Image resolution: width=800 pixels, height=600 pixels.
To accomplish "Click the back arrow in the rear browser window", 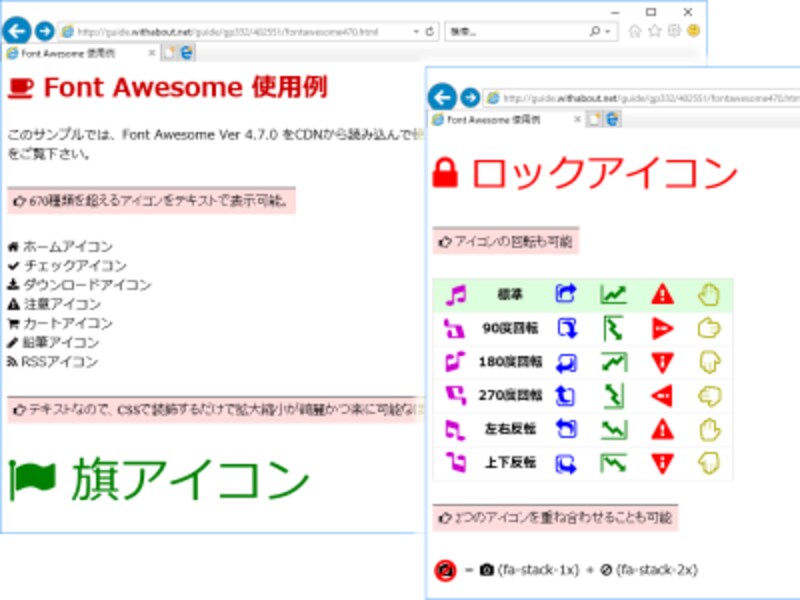I will [x=17, y=31].
